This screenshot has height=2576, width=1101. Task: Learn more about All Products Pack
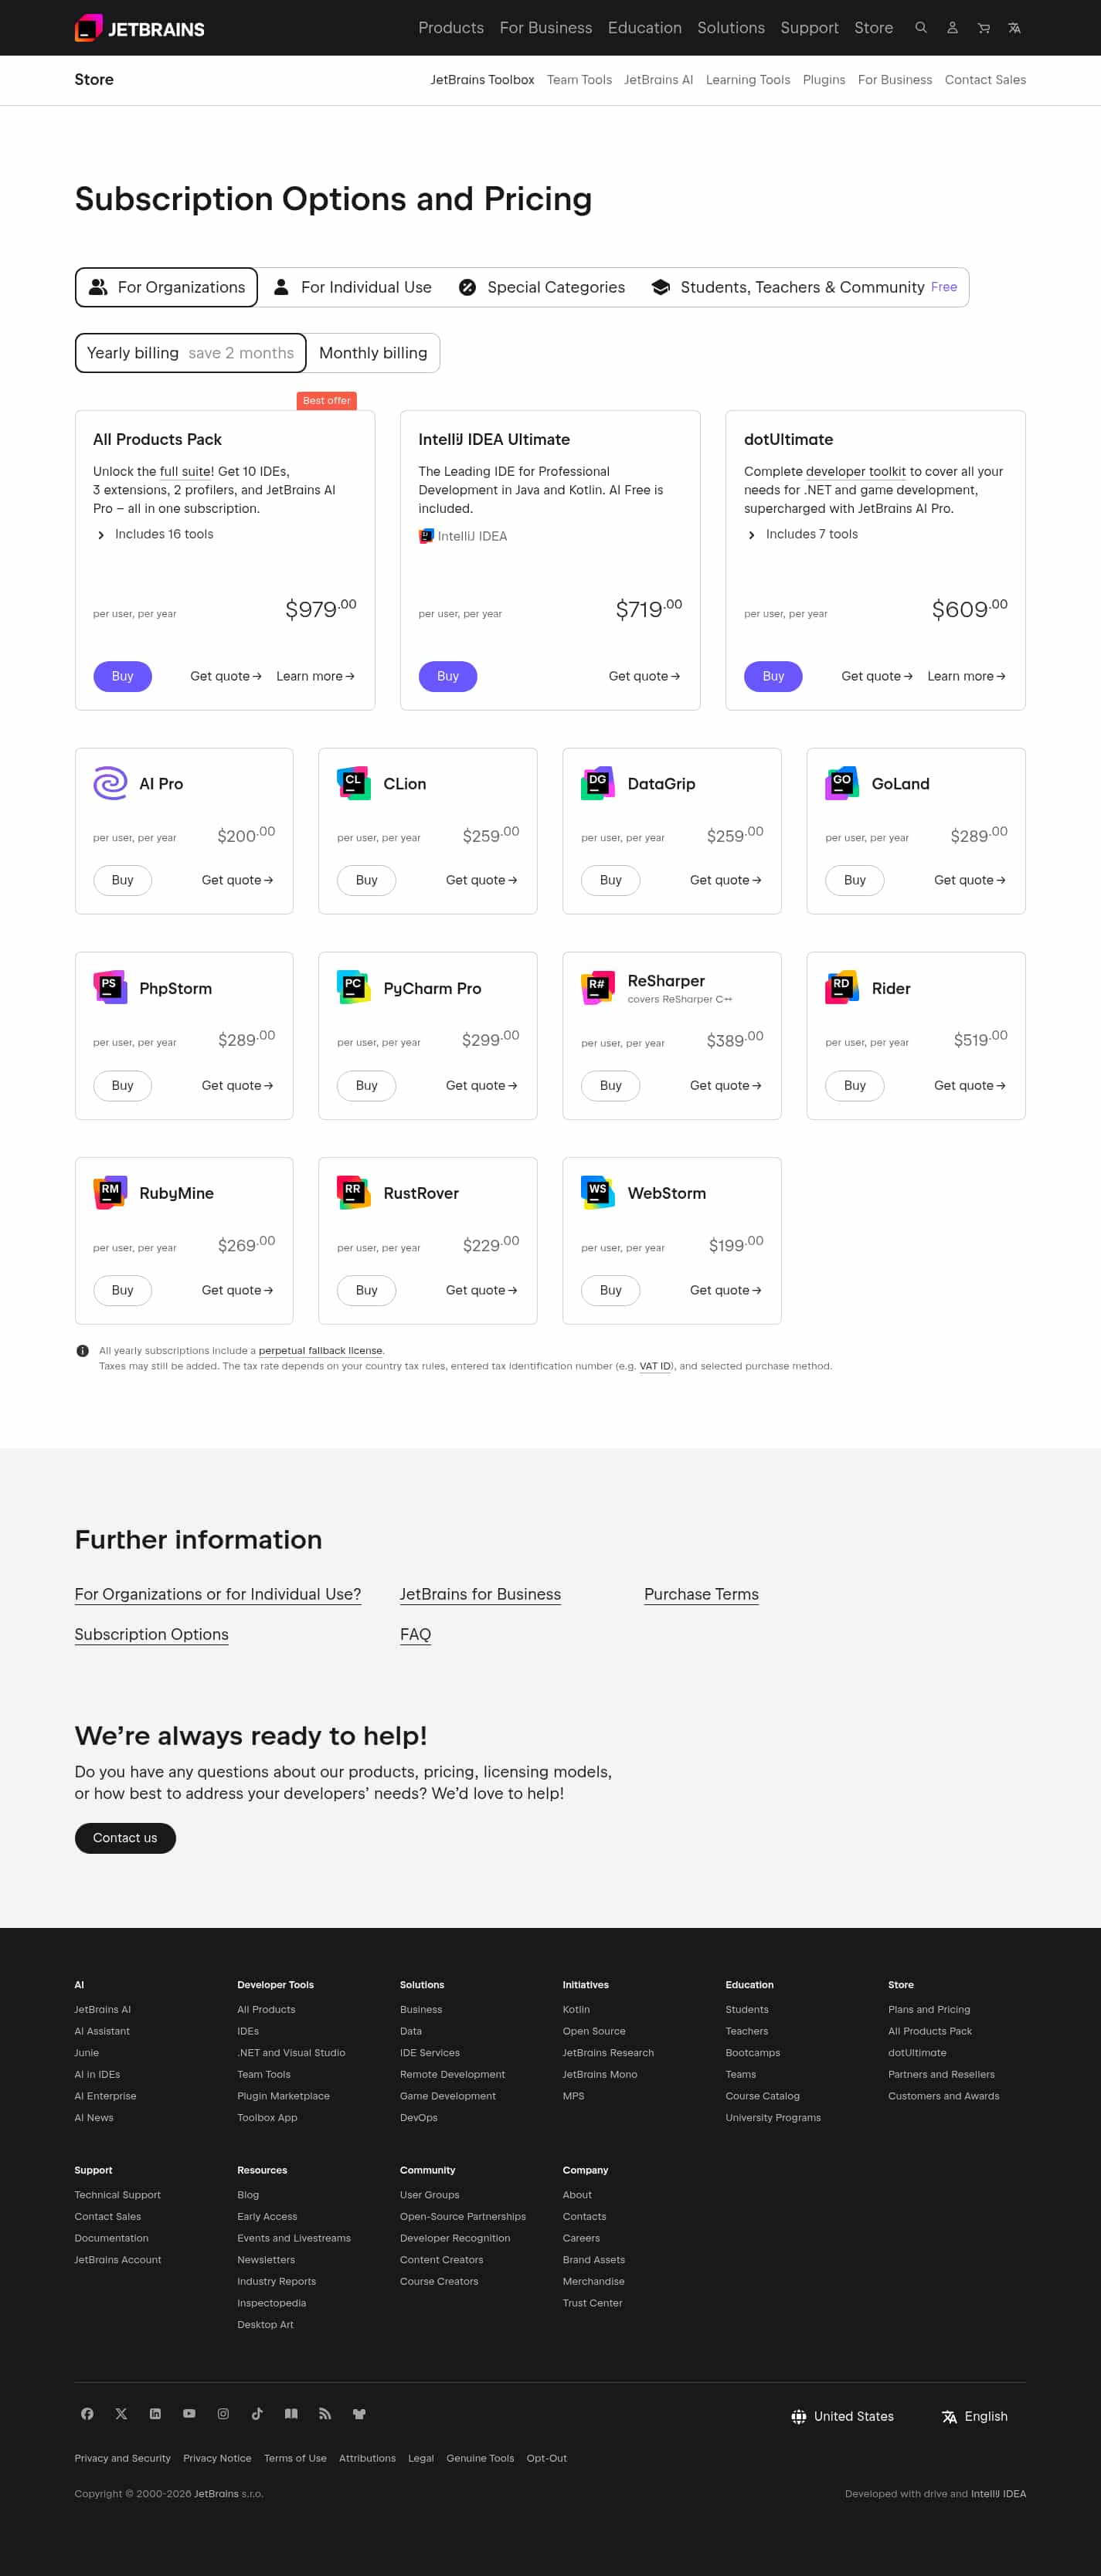click(x=315, y=676)
